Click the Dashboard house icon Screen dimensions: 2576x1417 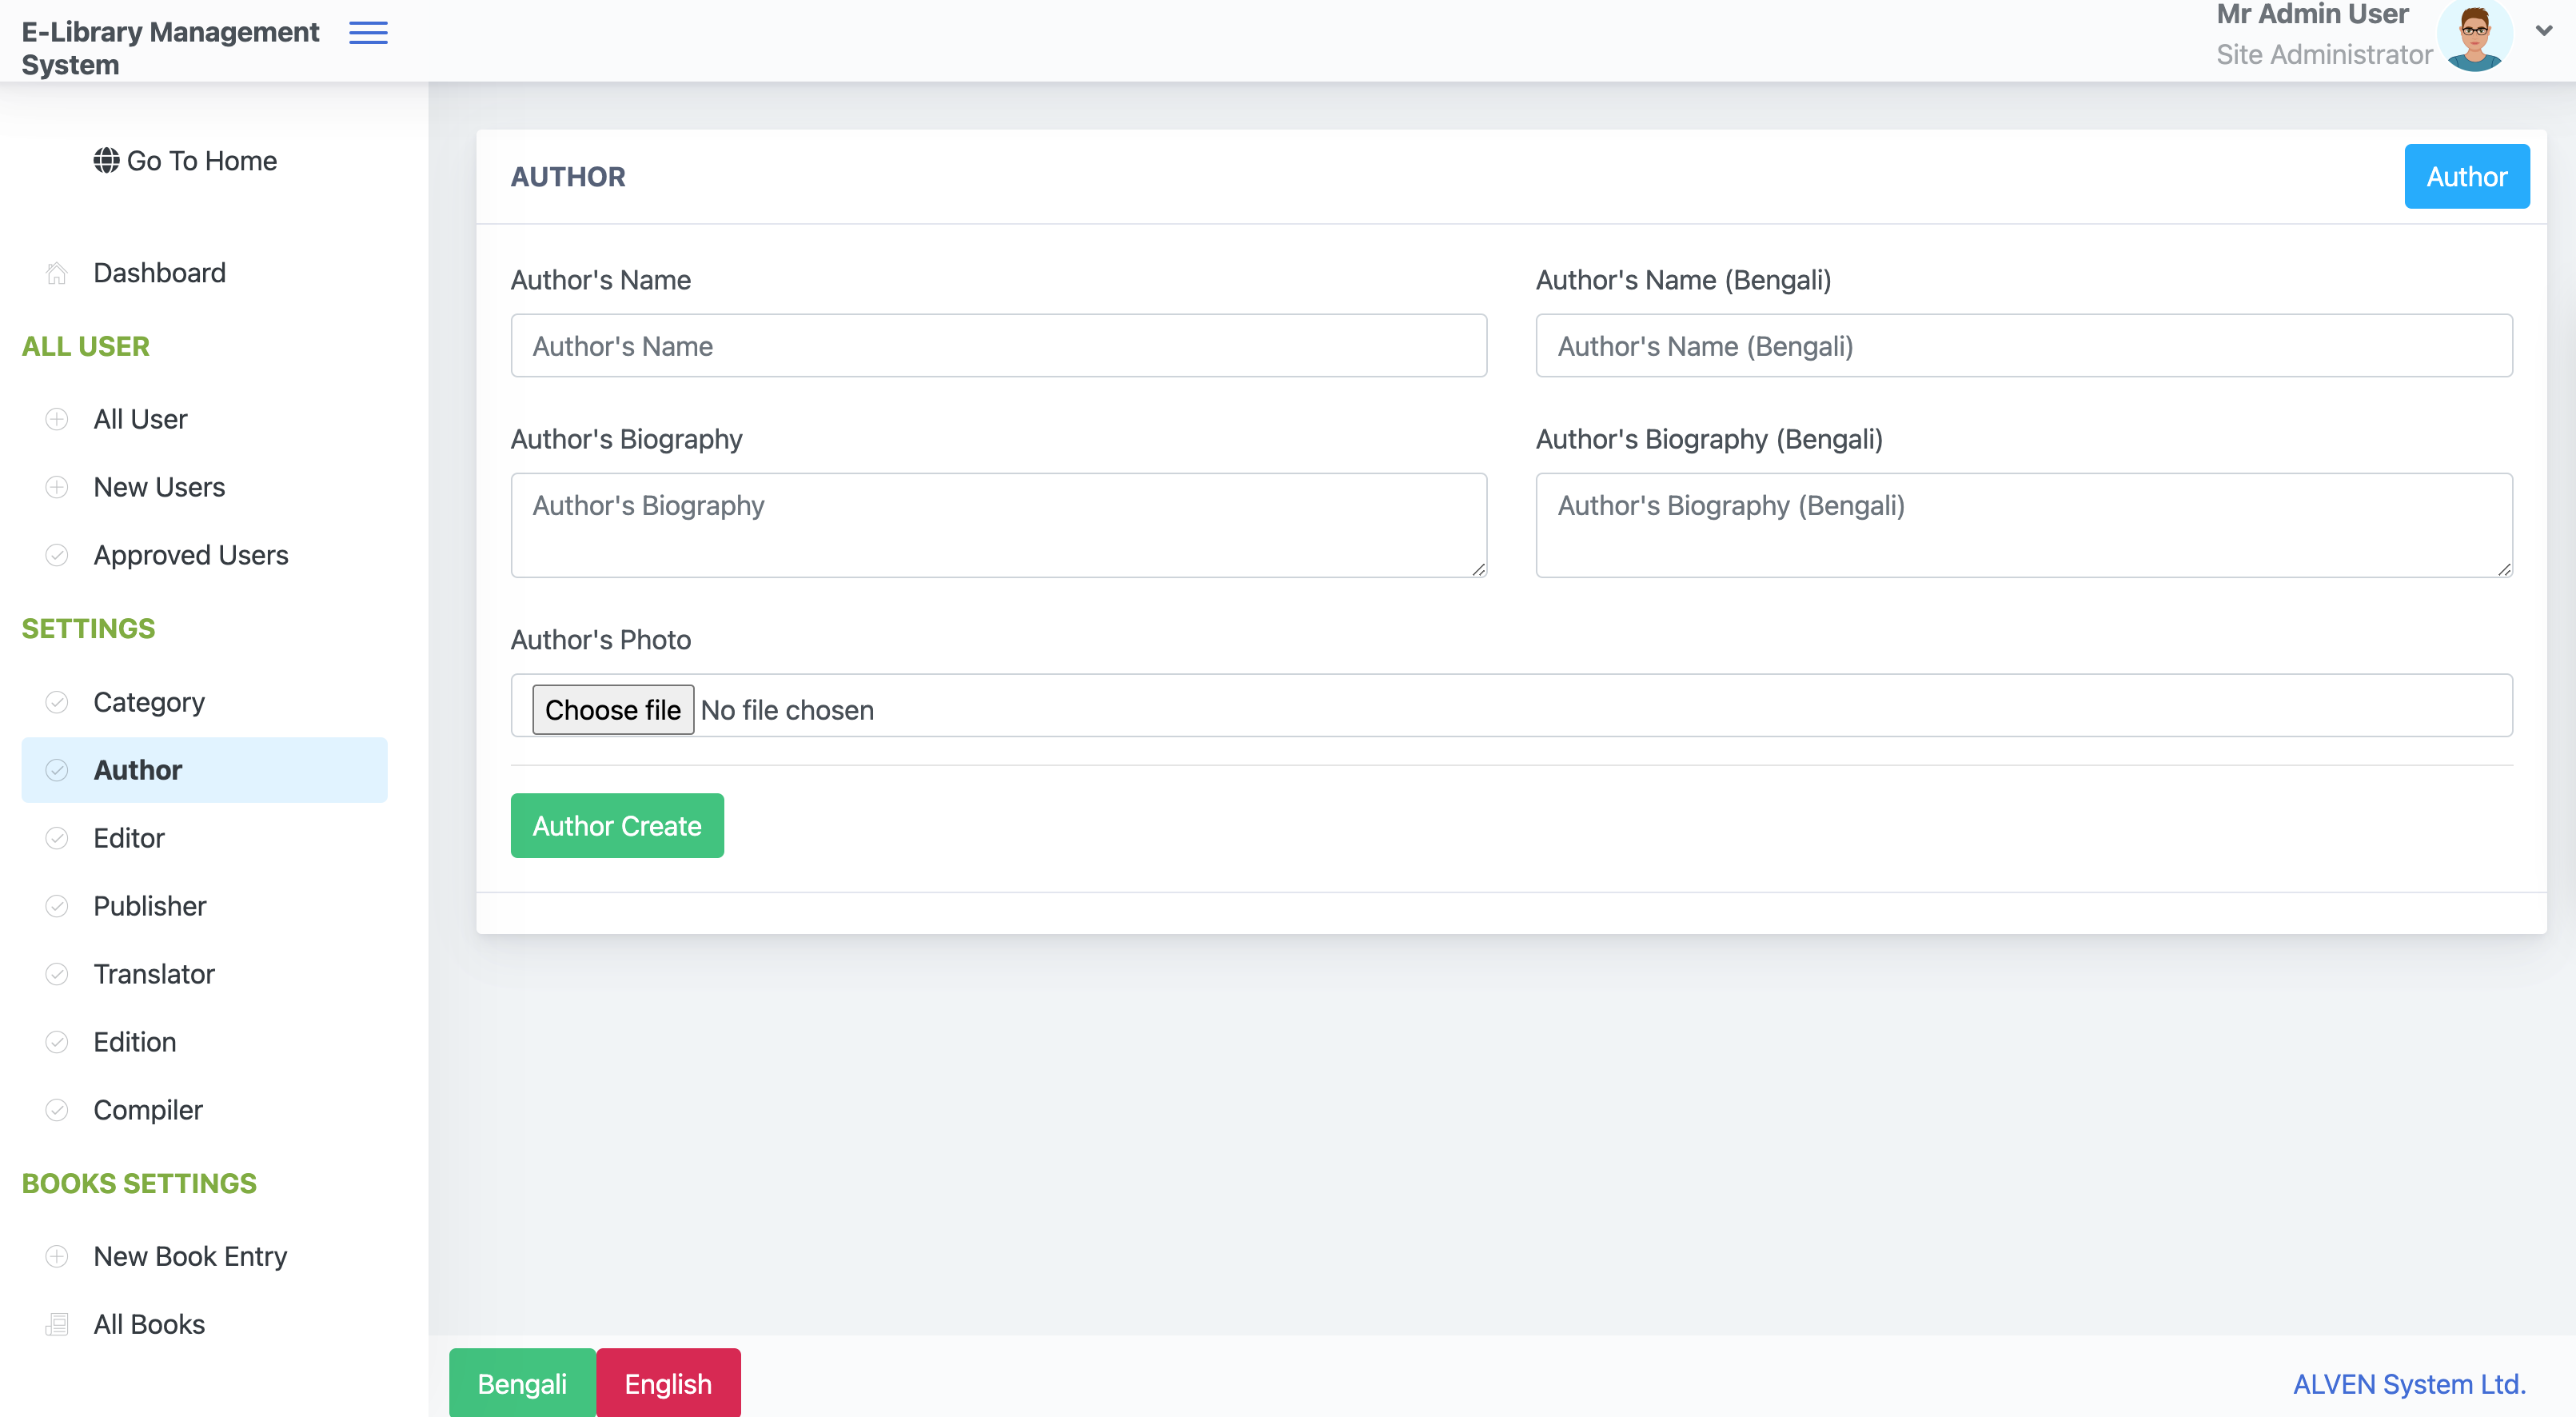57,273
